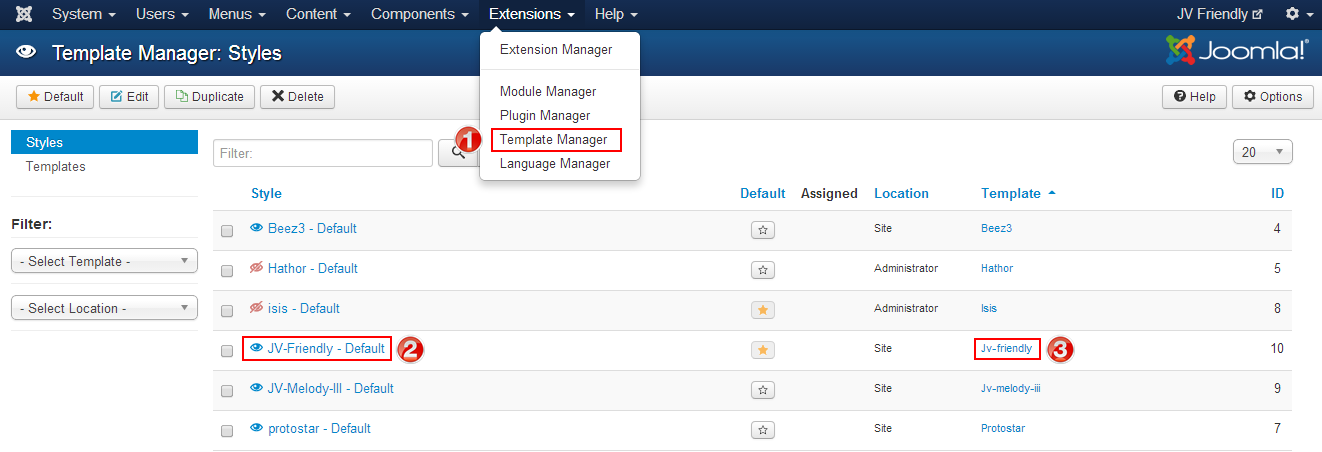Open the protostar - Default style link
Image resolution: width=1322 pixels, height=452 pixels.
[x=319, y=428]
